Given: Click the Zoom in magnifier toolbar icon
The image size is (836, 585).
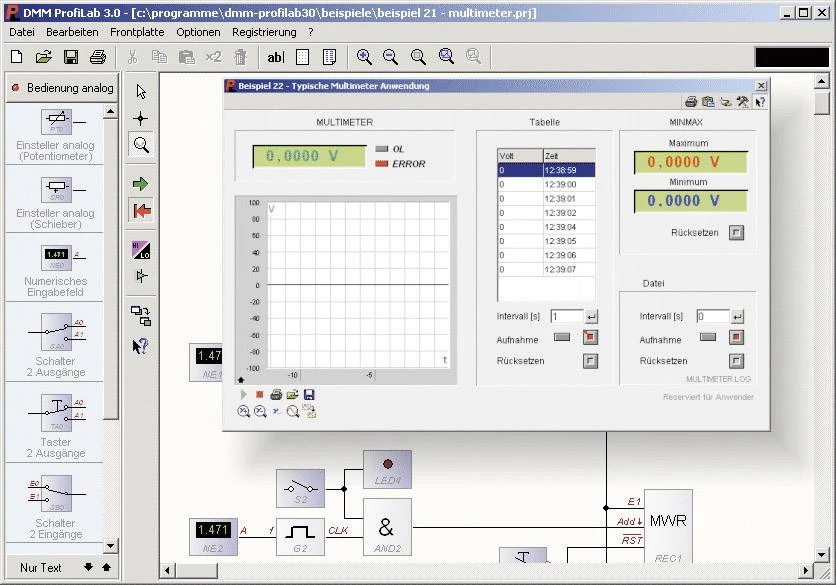Looking at the screenshot, I should 364,57.
